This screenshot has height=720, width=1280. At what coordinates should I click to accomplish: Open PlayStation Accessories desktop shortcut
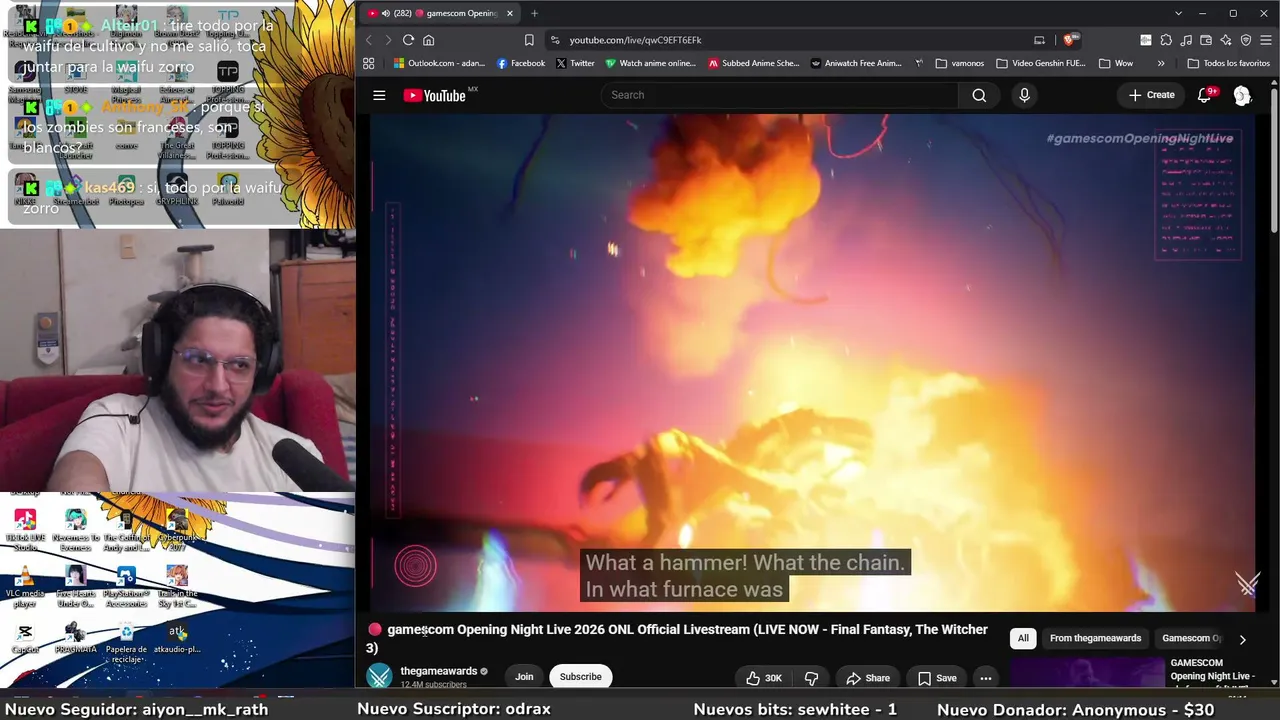(x=126, y=587)
